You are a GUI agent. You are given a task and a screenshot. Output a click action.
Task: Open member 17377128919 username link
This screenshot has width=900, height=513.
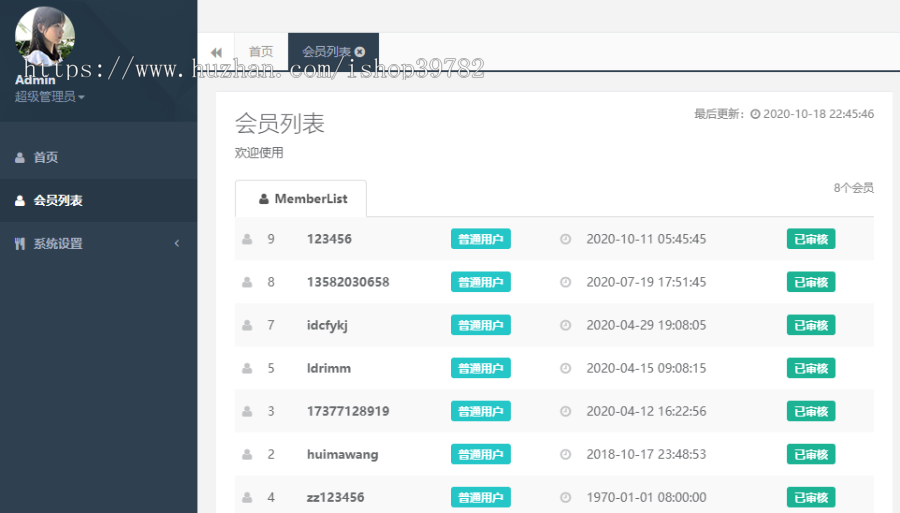348,411
